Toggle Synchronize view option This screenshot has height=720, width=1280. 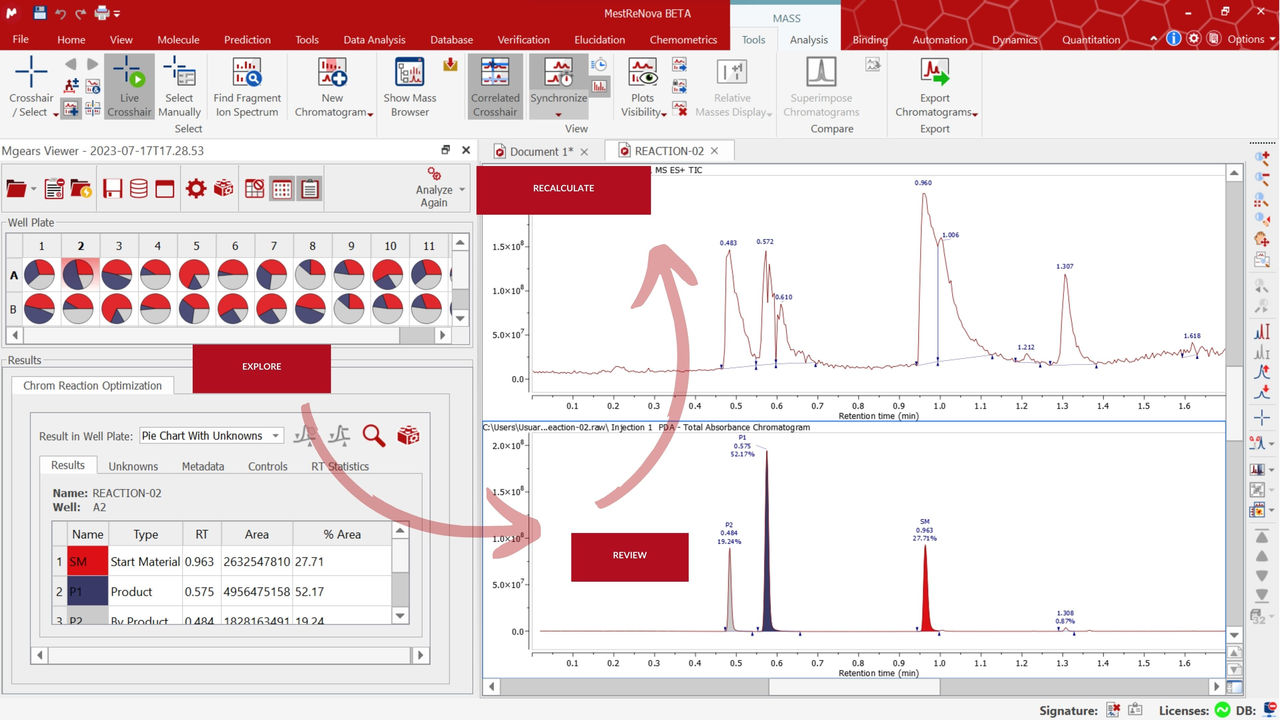point(558,86)
